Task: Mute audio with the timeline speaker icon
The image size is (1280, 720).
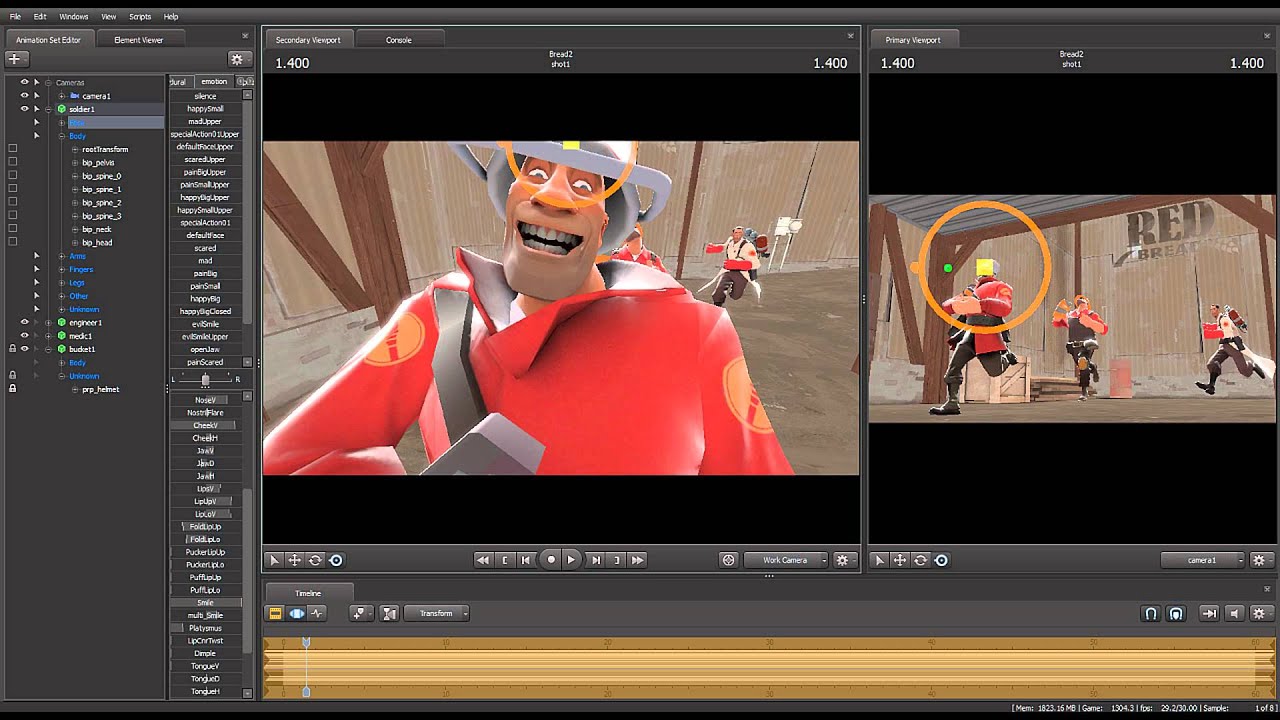Action: (1235, 613)
